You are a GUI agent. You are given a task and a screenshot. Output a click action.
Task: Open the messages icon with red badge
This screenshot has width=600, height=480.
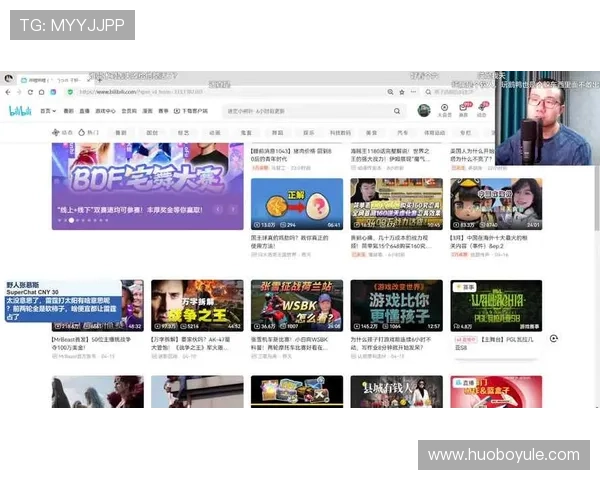[464, 110]
